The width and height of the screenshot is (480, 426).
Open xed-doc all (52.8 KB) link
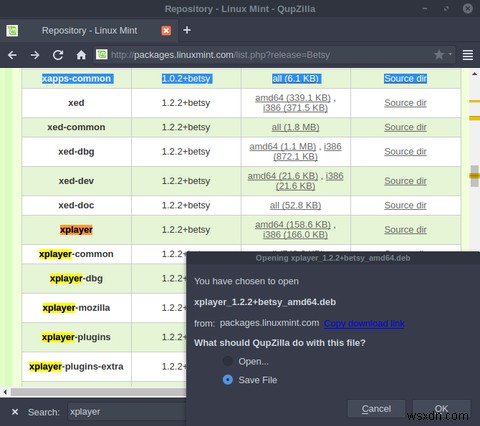point(295,205)
